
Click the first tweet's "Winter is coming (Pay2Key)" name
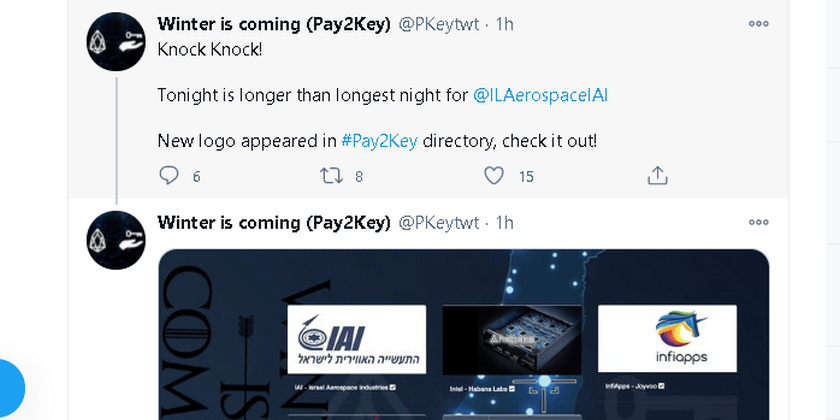tap(274, 24)
